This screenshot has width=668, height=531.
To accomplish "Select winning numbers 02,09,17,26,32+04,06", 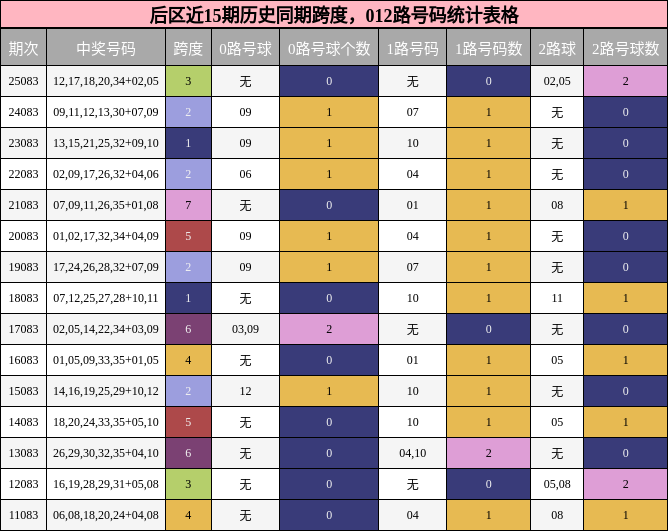I will [106, 174].
